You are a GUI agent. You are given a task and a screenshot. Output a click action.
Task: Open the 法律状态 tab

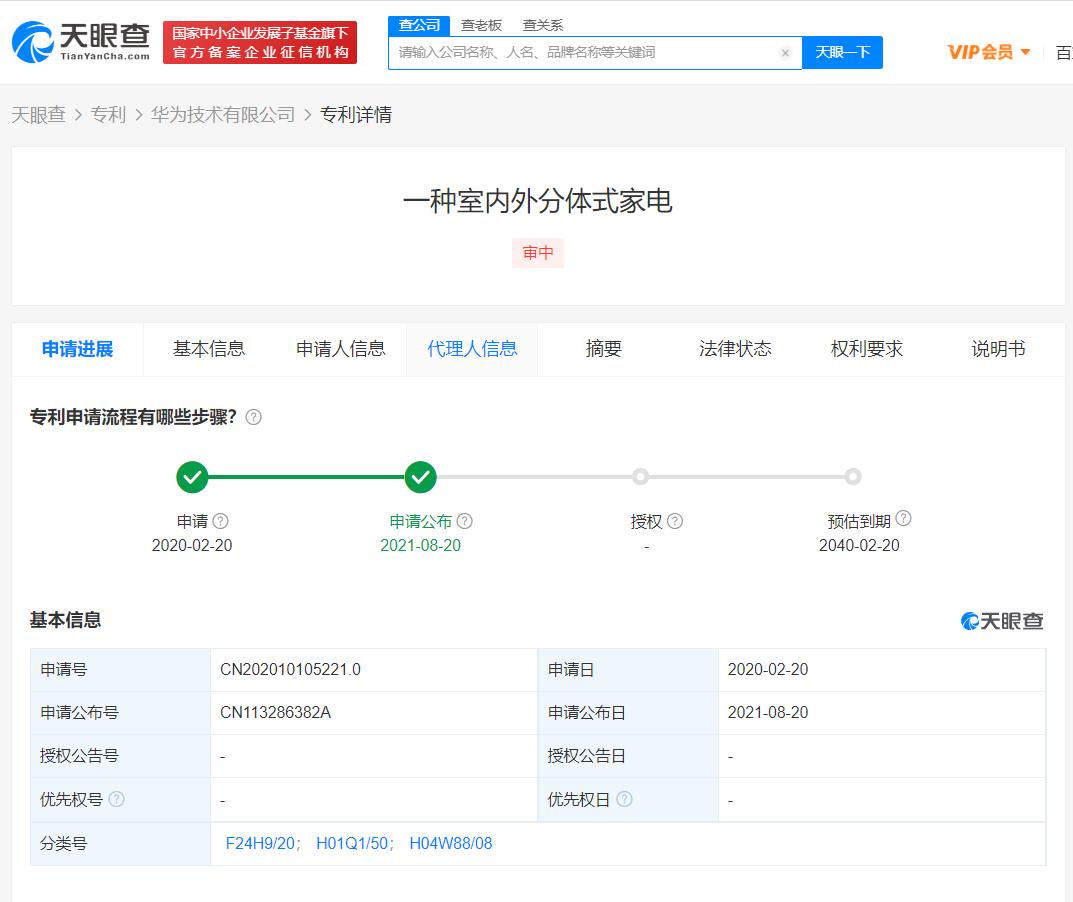[735, 349]
